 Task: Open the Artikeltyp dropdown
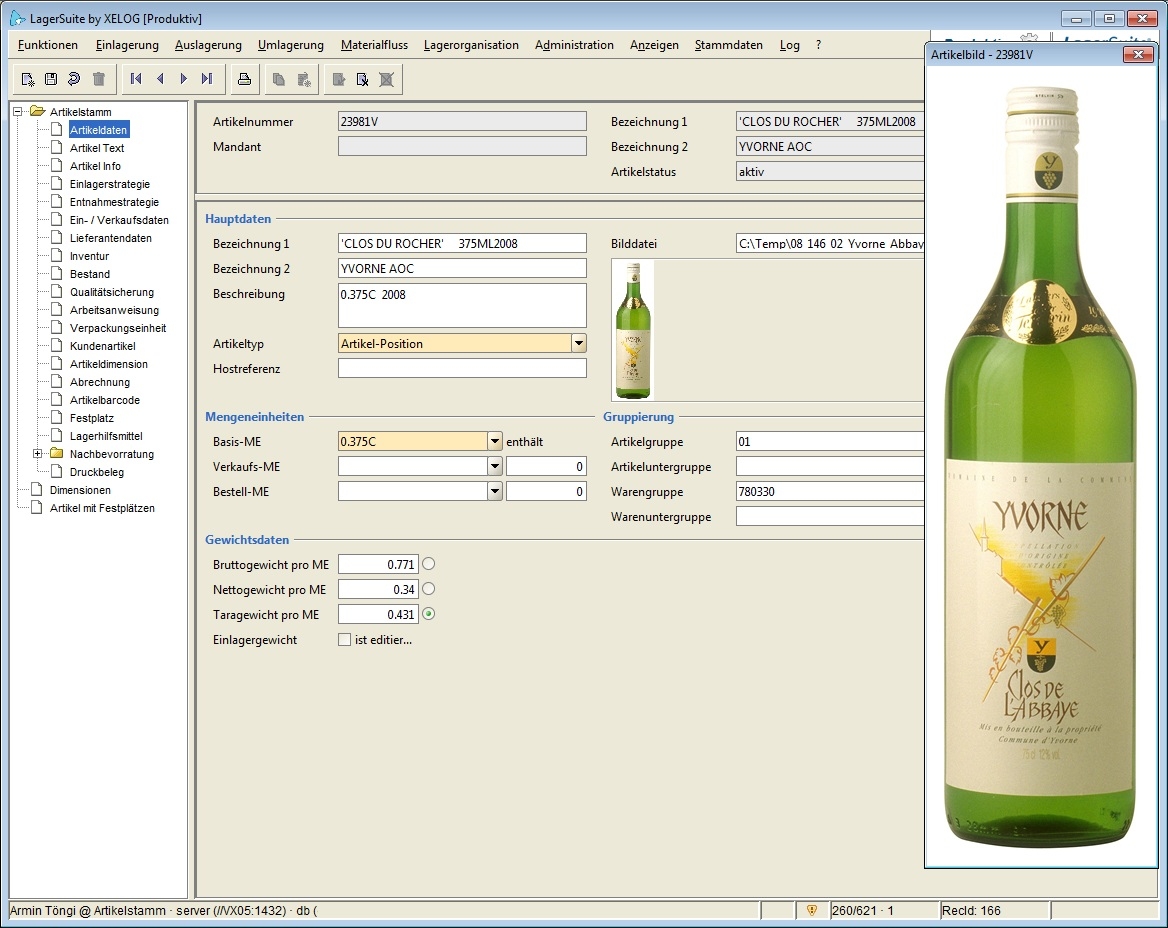pyautogui.click(x=579, y=343)
